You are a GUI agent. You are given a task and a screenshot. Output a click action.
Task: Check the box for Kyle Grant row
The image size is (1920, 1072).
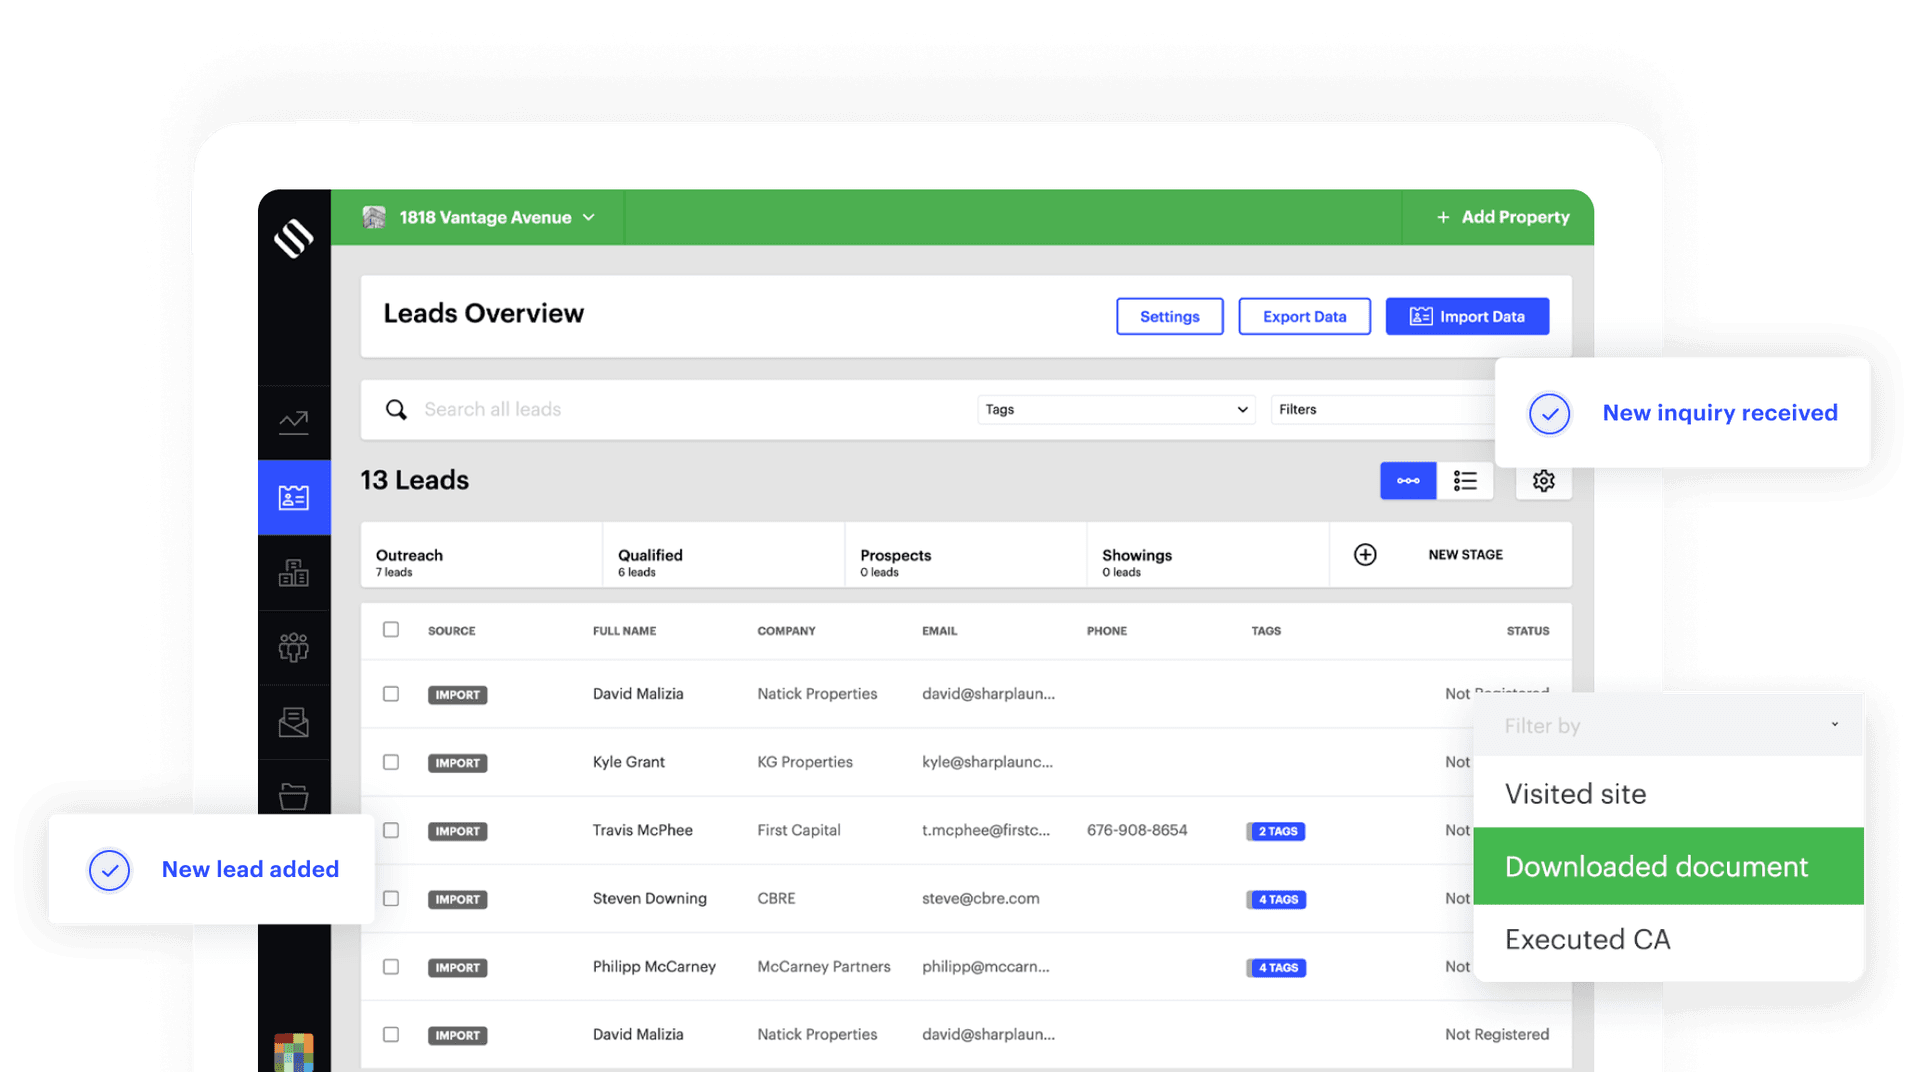(391, 762)
